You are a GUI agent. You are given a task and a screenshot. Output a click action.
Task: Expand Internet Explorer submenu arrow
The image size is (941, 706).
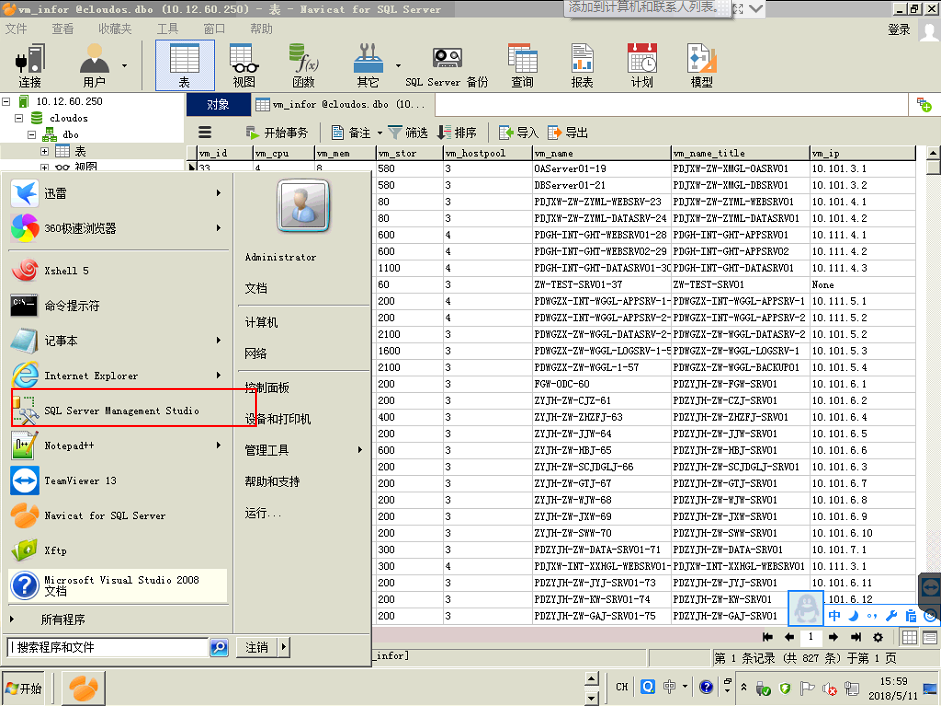click(218, 375)
